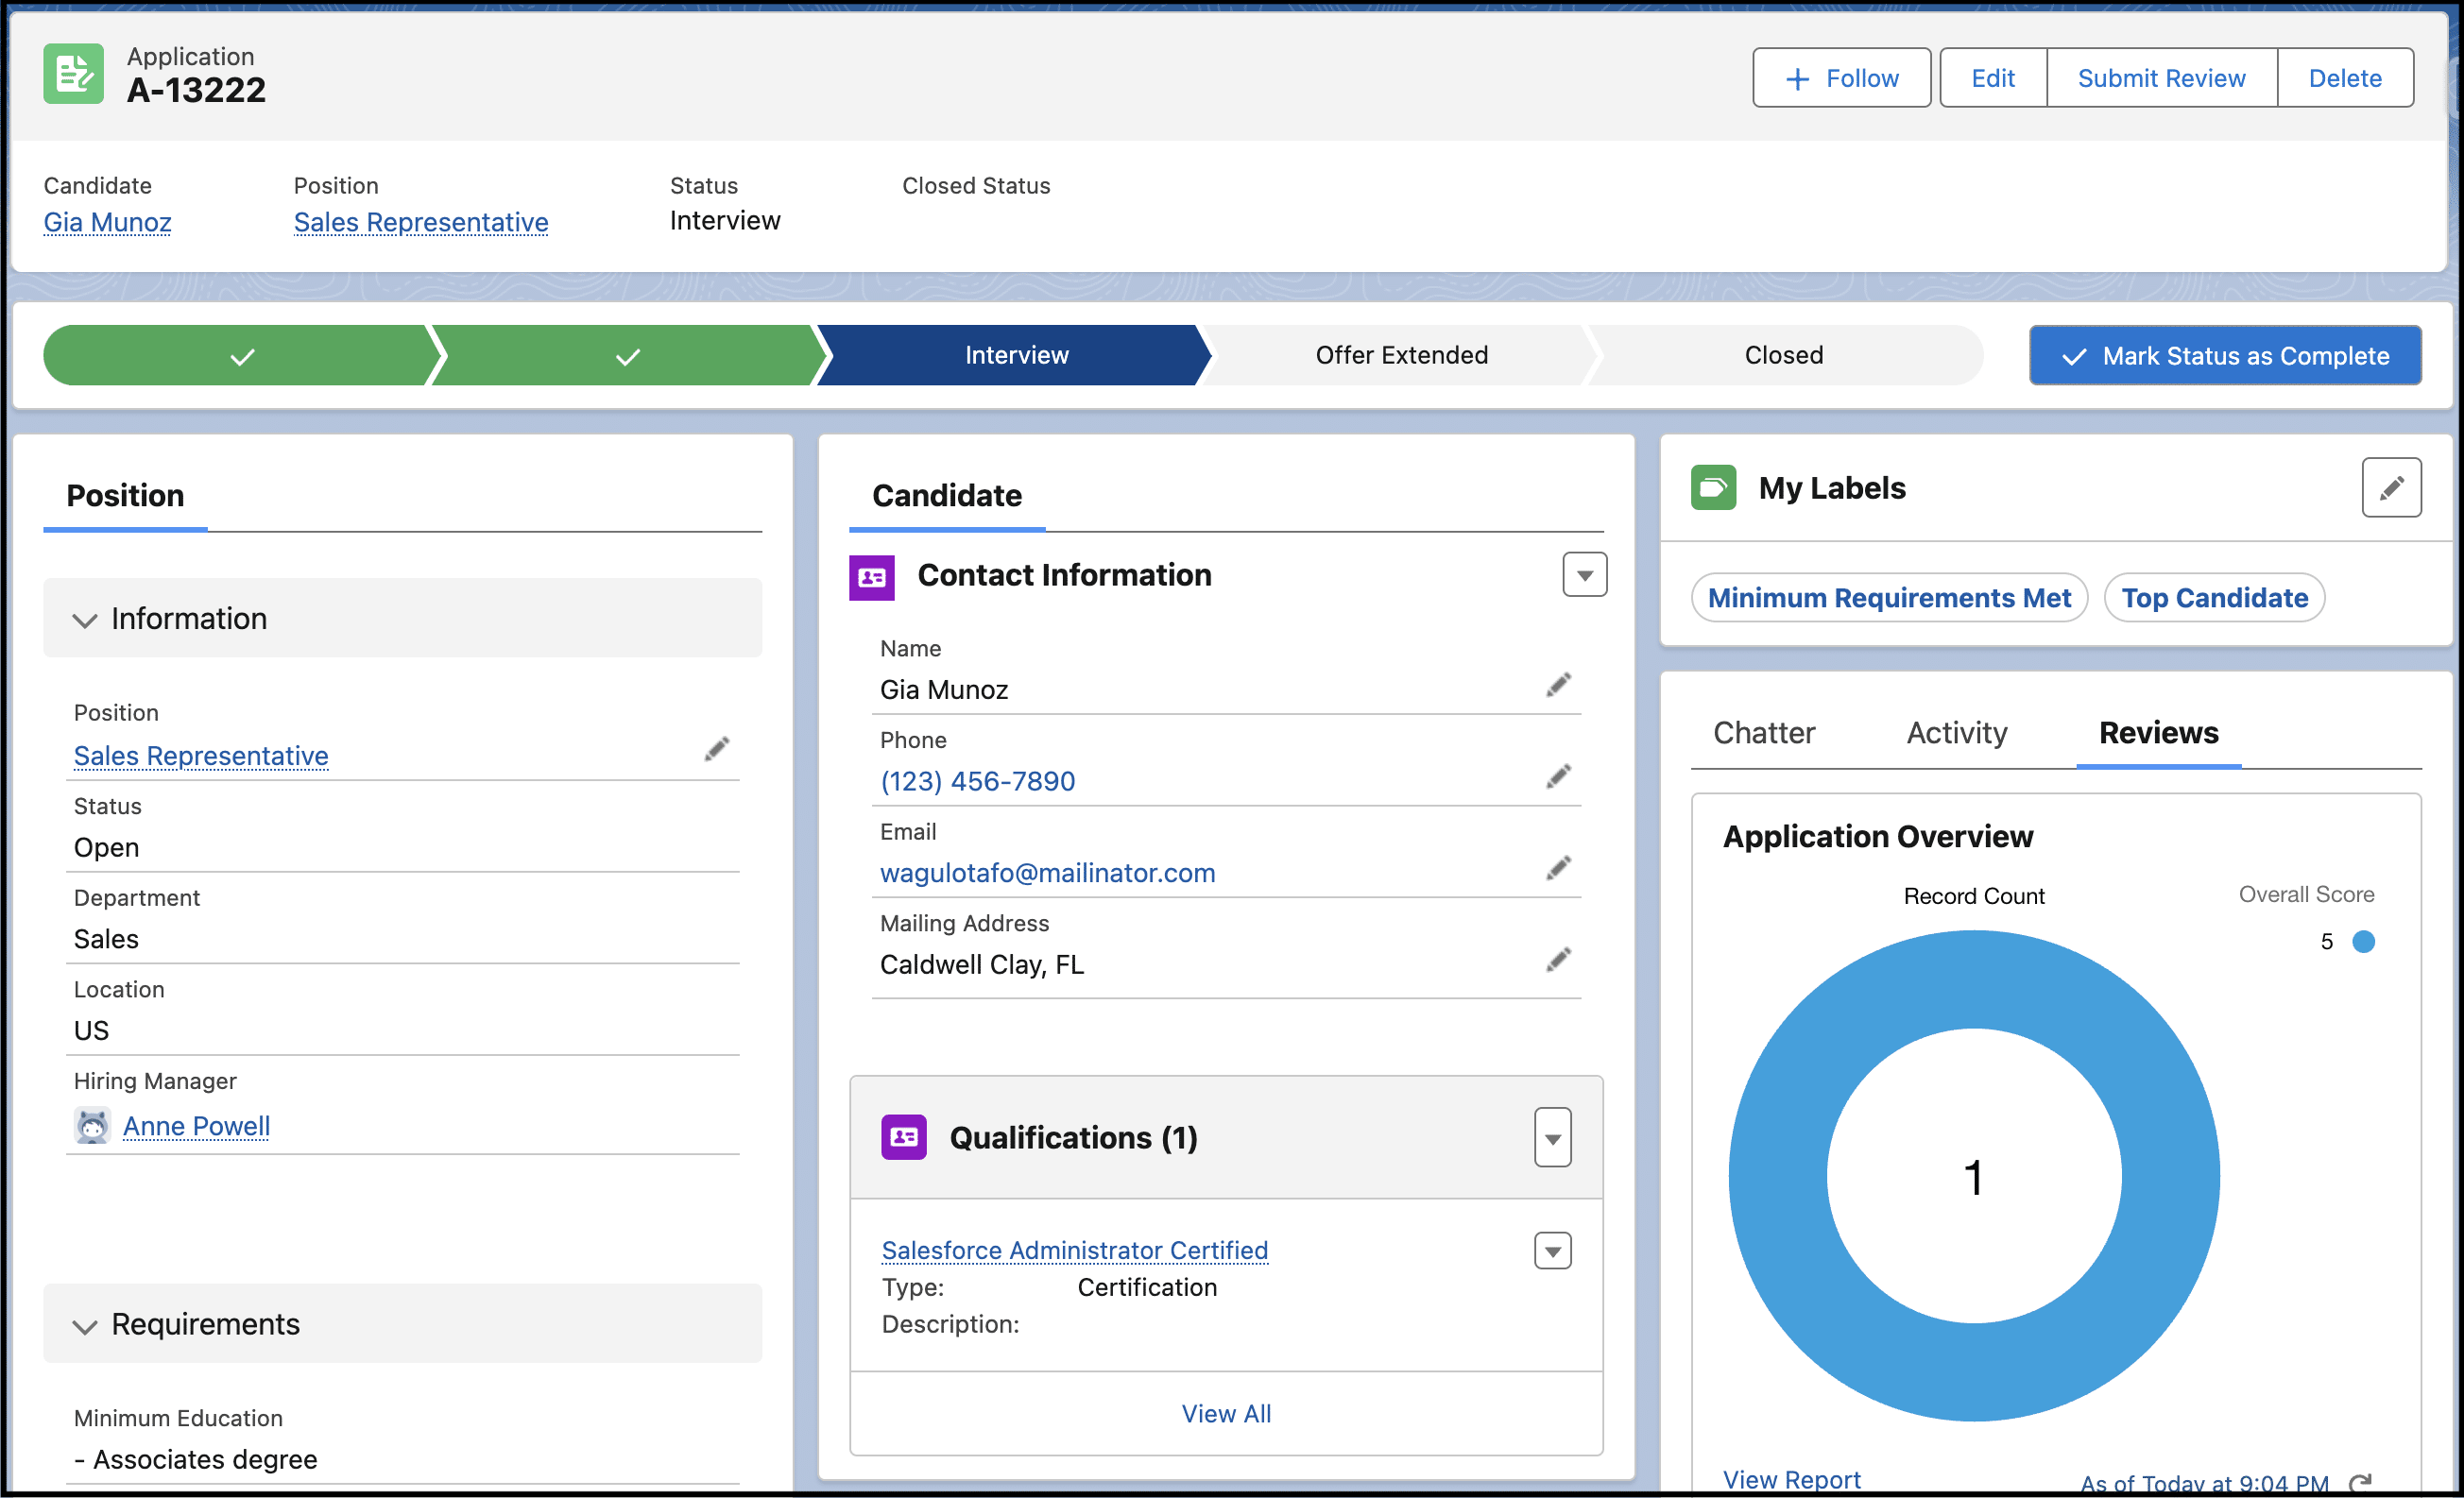Click the Top Candidate label badge
Viewport: 2464px width, 1498px height.
[2214, 597]
